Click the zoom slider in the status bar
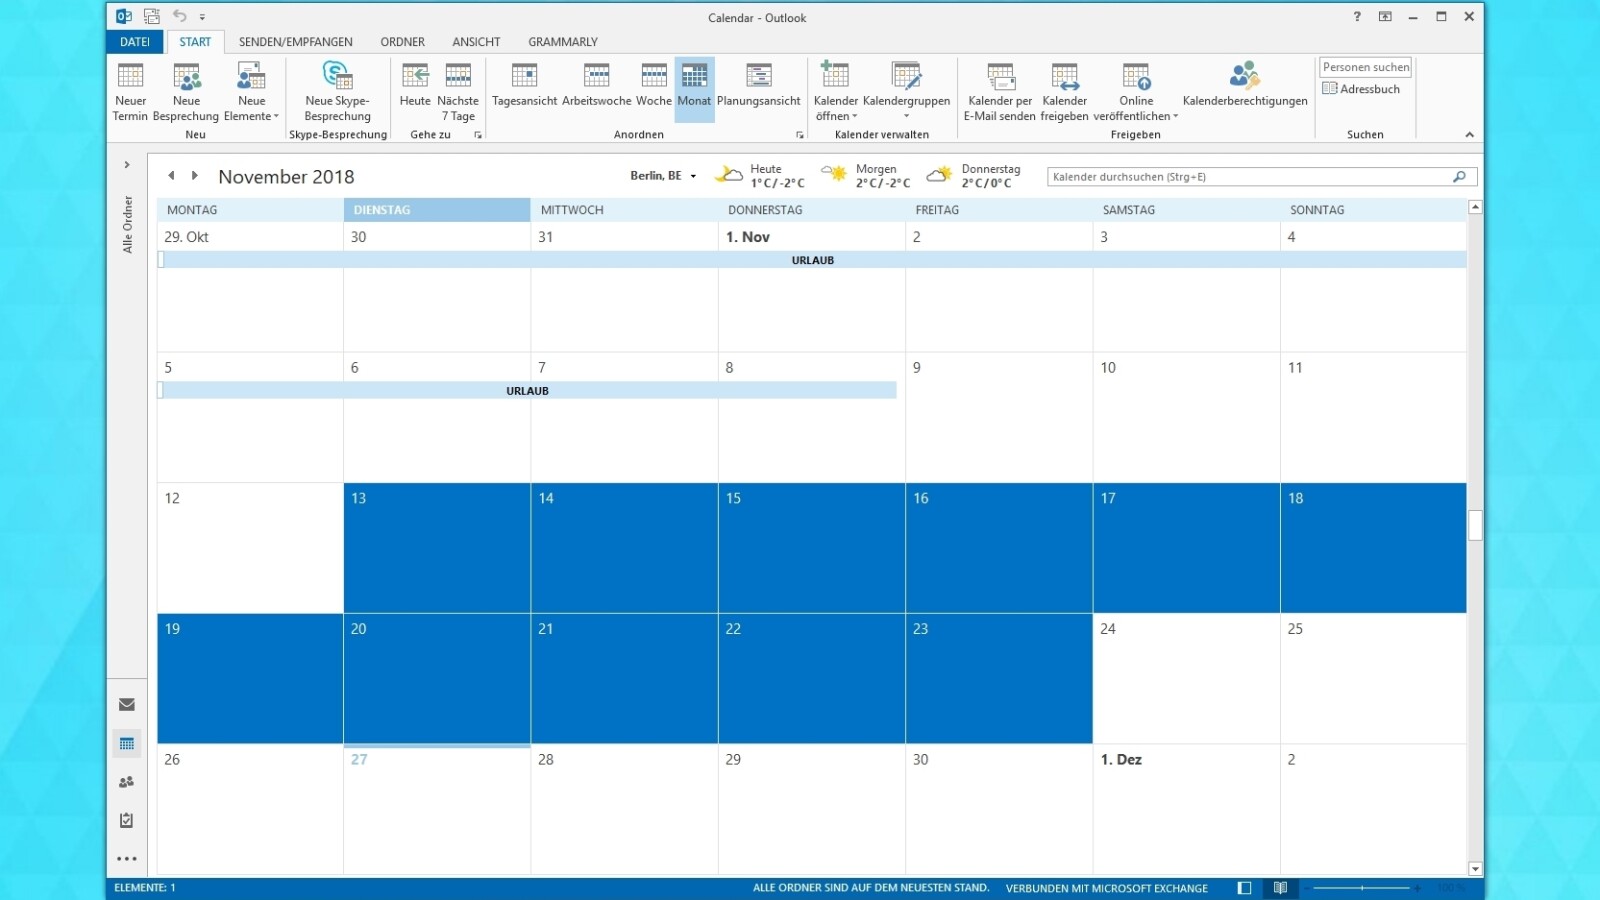This screenshot has width=1600, height=900. pyautogui.click(x=1362, y=888)
